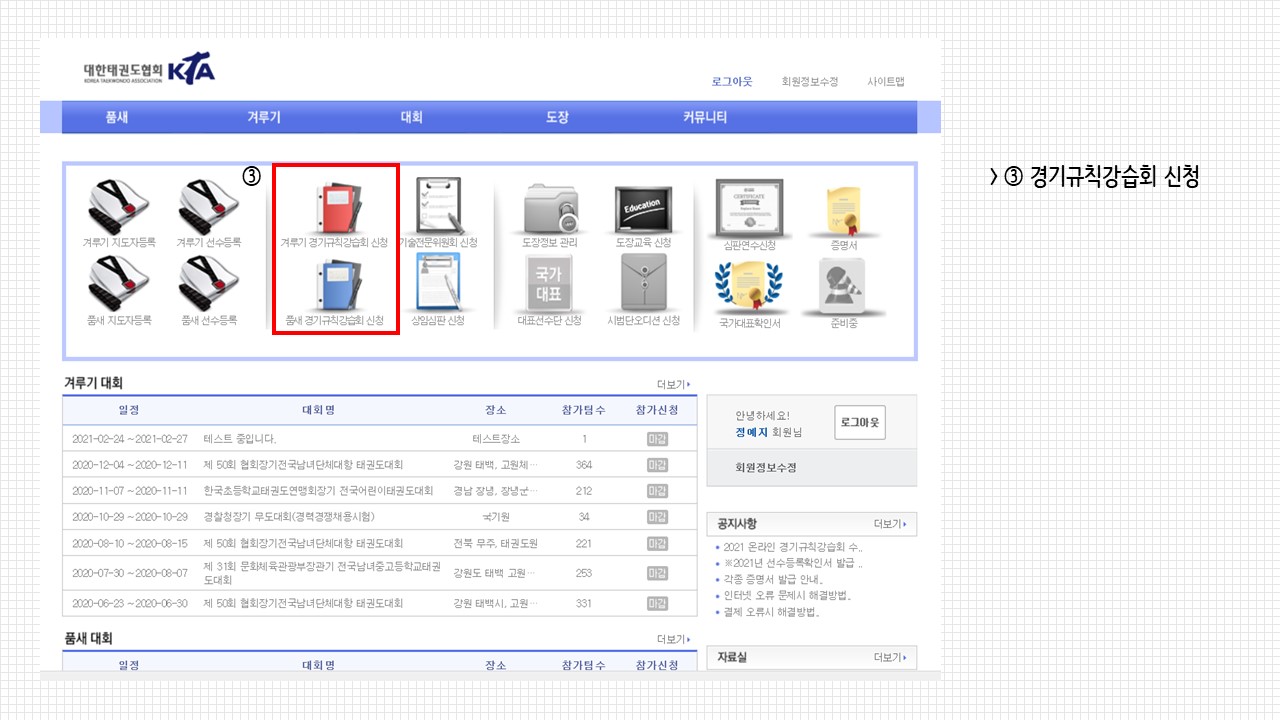Screen dimensions: 1280x720
Task: Open 한국초등학교태권도연맹회장기 전국어린이태권도대회
Action: coord(319,491)
